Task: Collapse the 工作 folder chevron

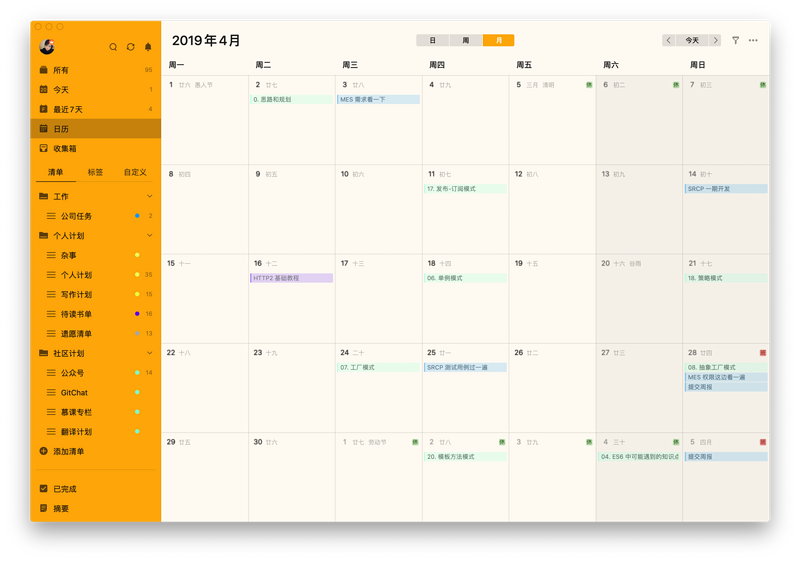Action: [149, 196]
